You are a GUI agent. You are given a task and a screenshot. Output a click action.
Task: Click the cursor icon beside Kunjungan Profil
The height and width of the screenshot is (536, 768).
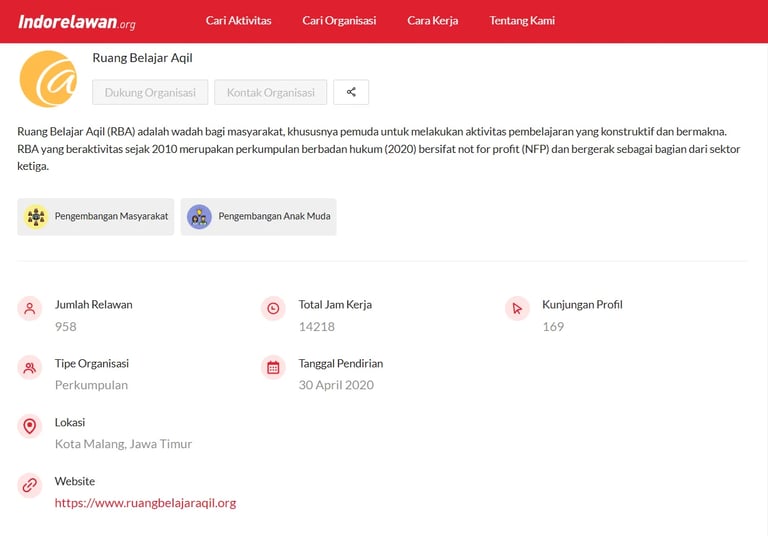(x=517, y=308)
